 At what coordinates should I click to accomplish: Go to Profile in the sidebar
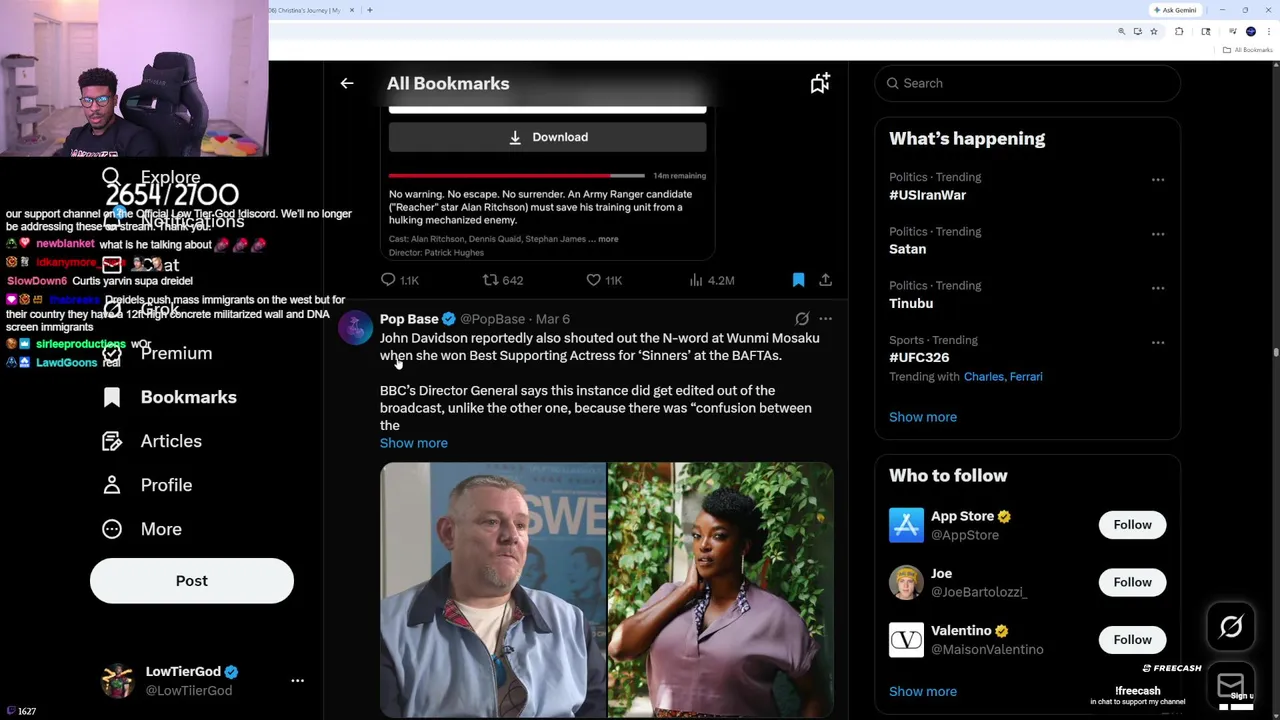pos(148,485)
